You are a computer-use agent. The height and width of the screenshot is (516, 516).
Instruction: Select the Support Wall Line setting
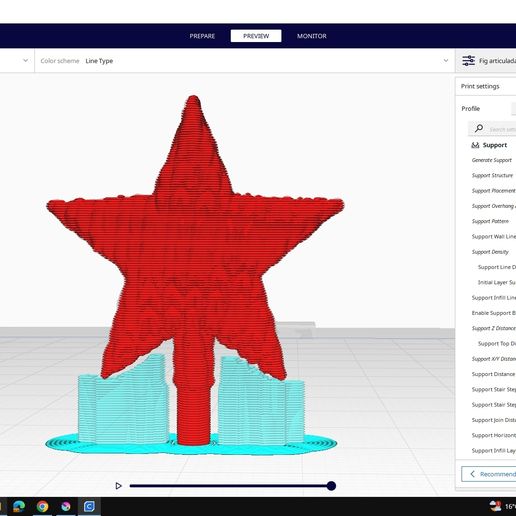(494, 237)
